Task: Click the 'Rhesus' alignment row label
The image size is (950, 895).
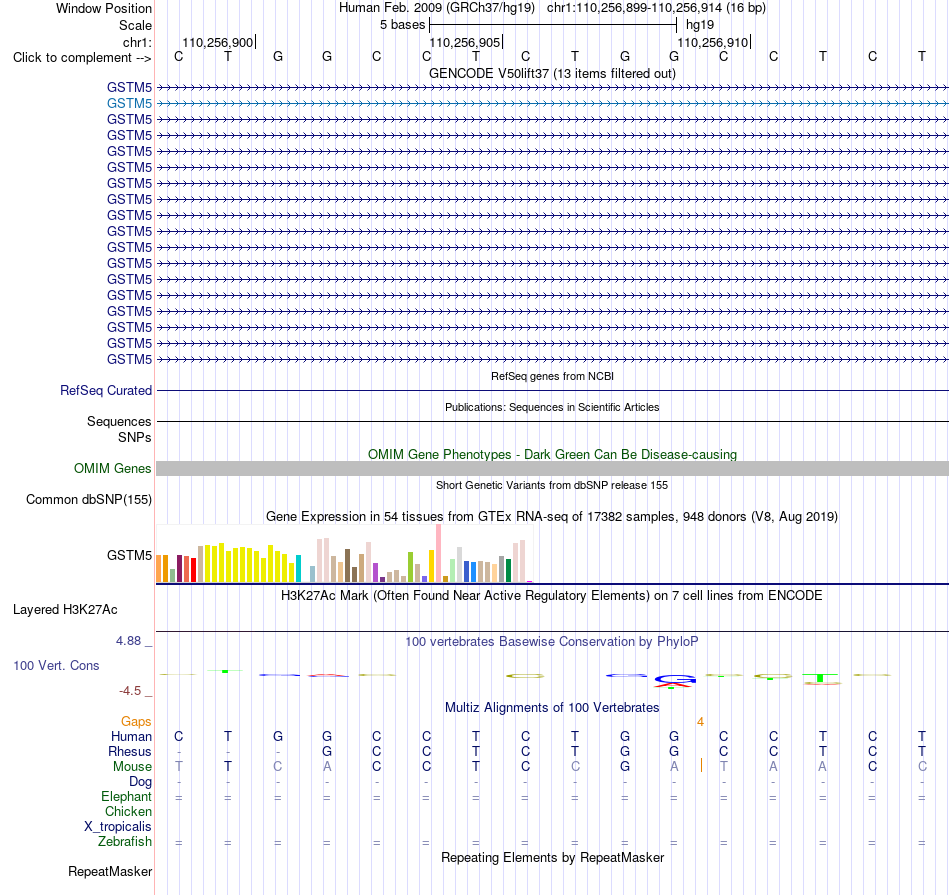Action: pyautogui.click(x=130, y=751)
